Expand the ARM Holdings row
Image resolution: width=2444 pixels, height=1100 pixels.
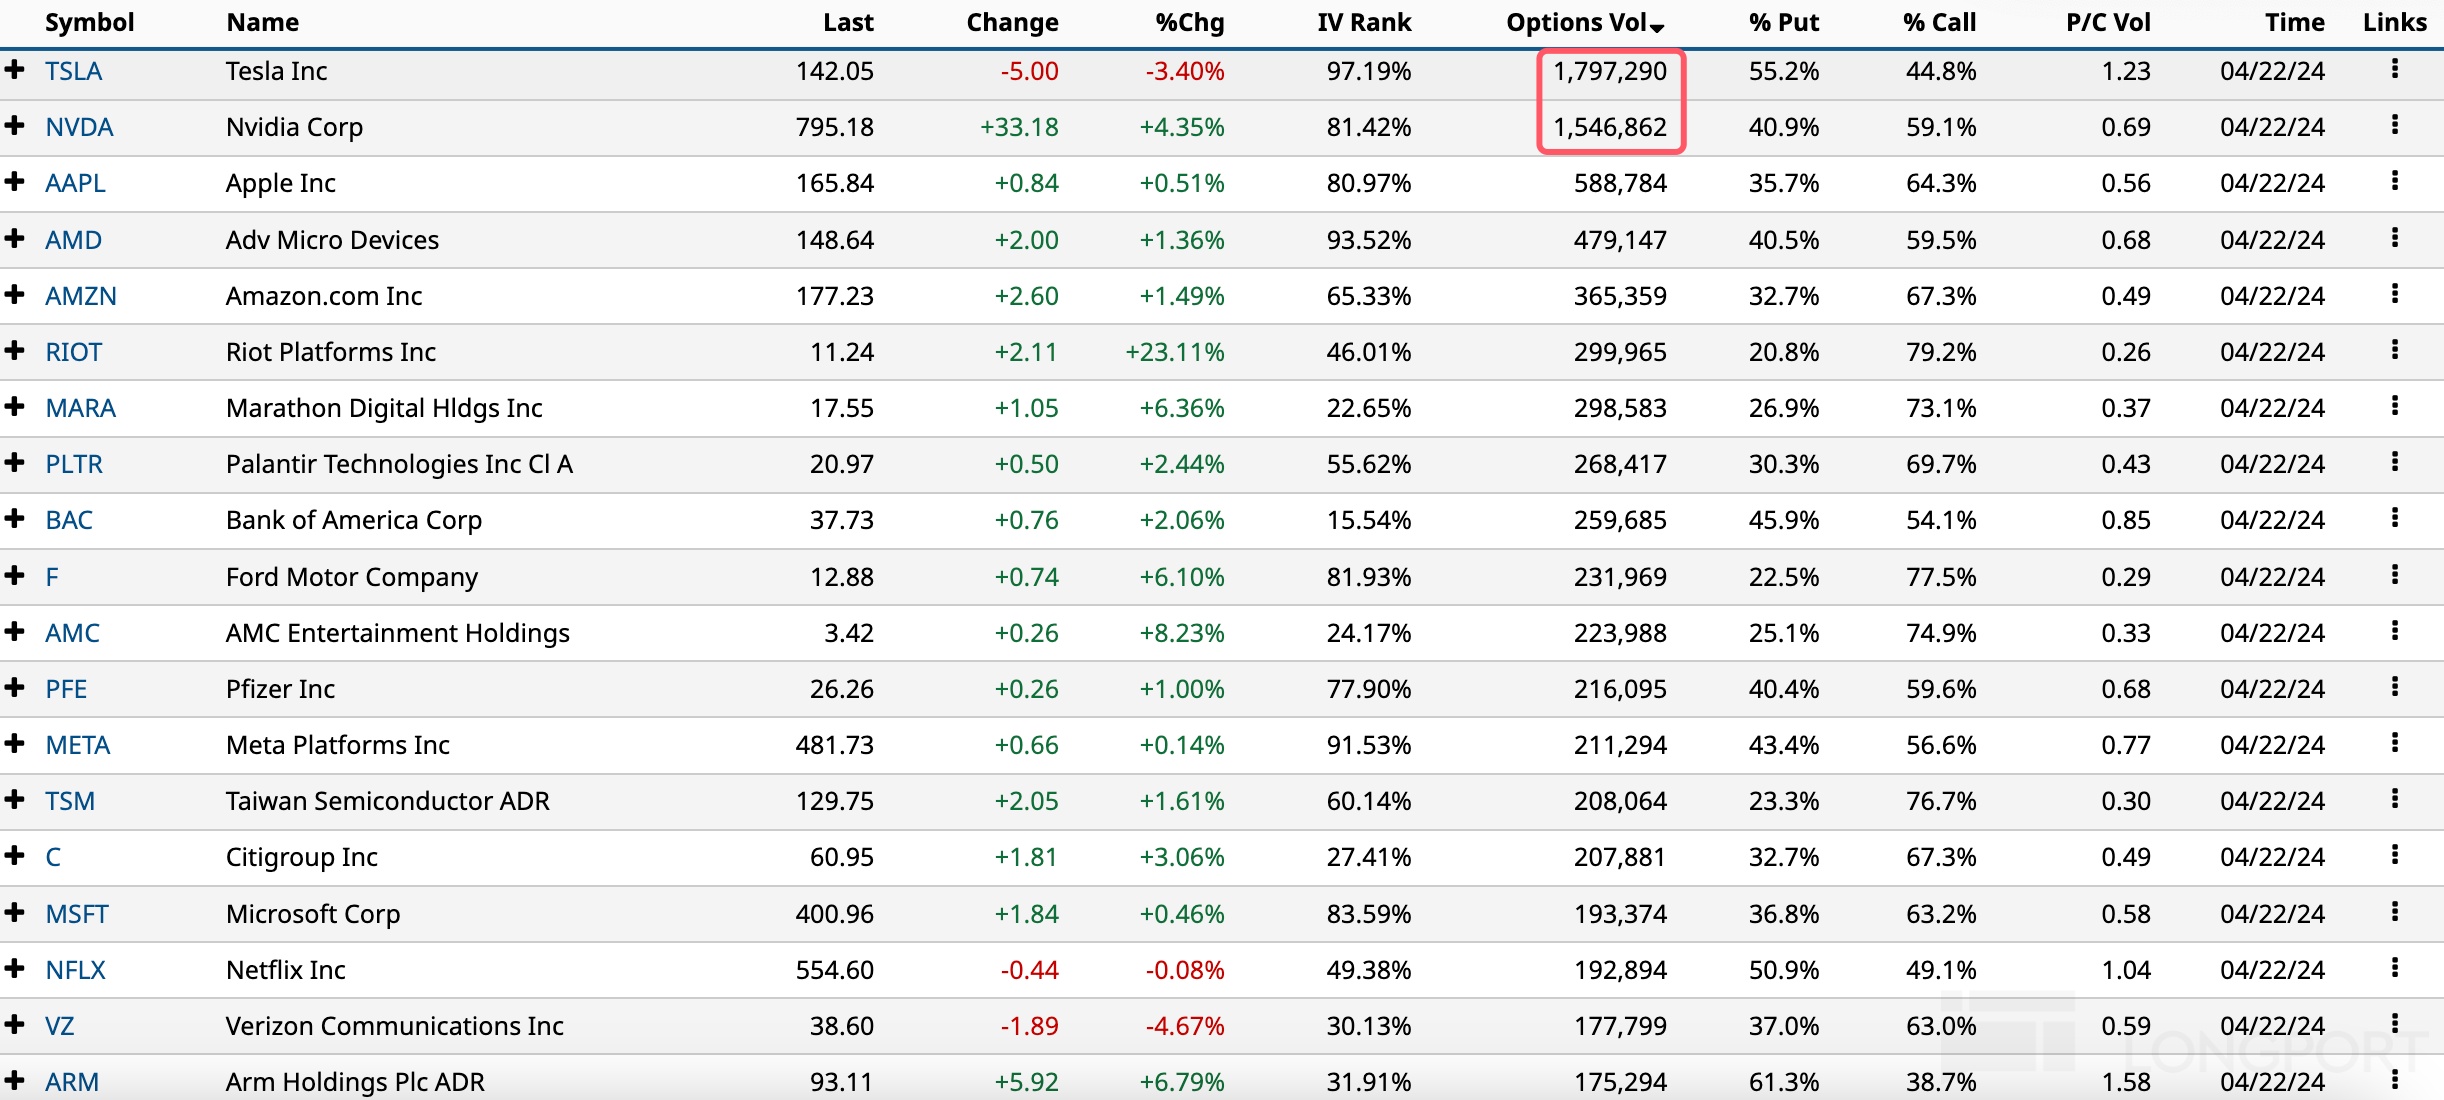pyautogui.click(x=15, y=1080)
